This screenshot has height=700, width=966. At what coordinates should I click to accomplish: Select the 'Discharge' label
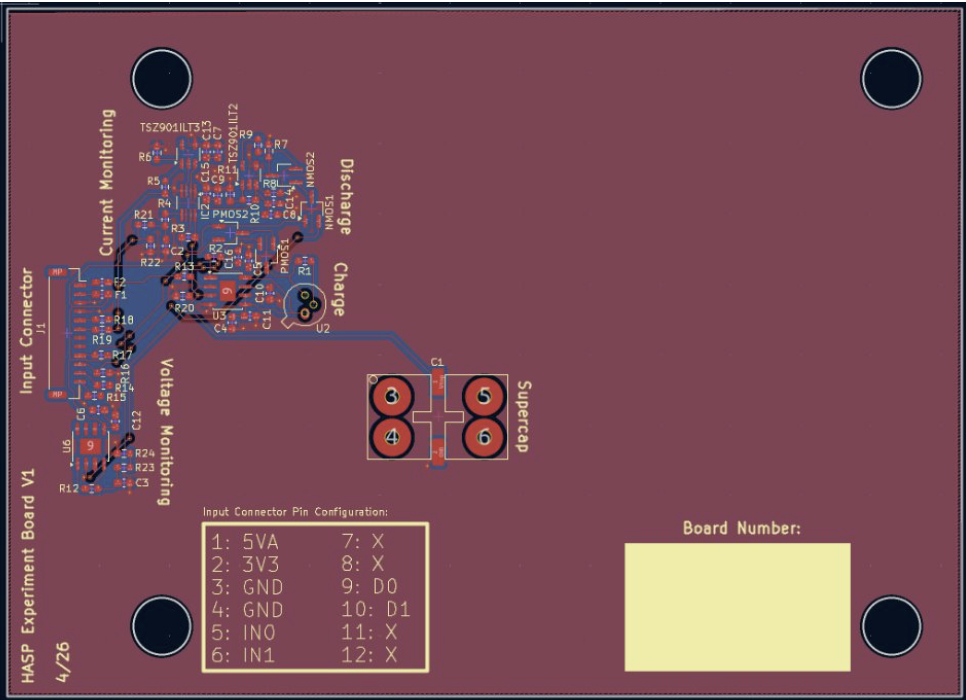[x=346, y=197]
